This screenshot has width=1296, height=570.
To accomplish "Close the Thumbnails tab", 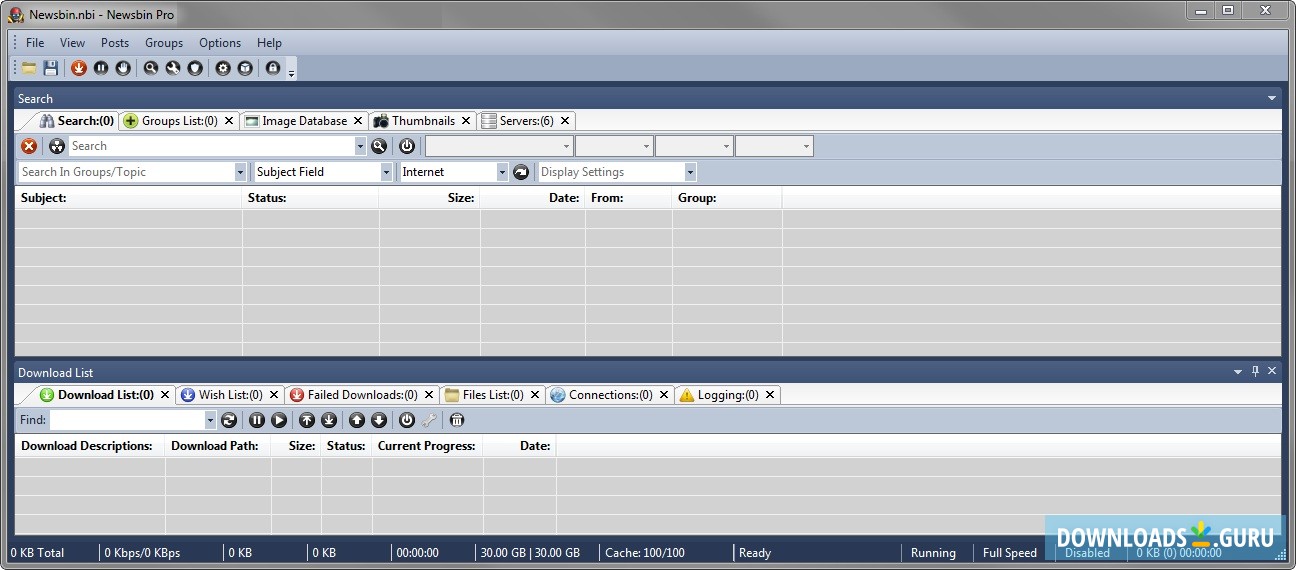I will (466, 121).
